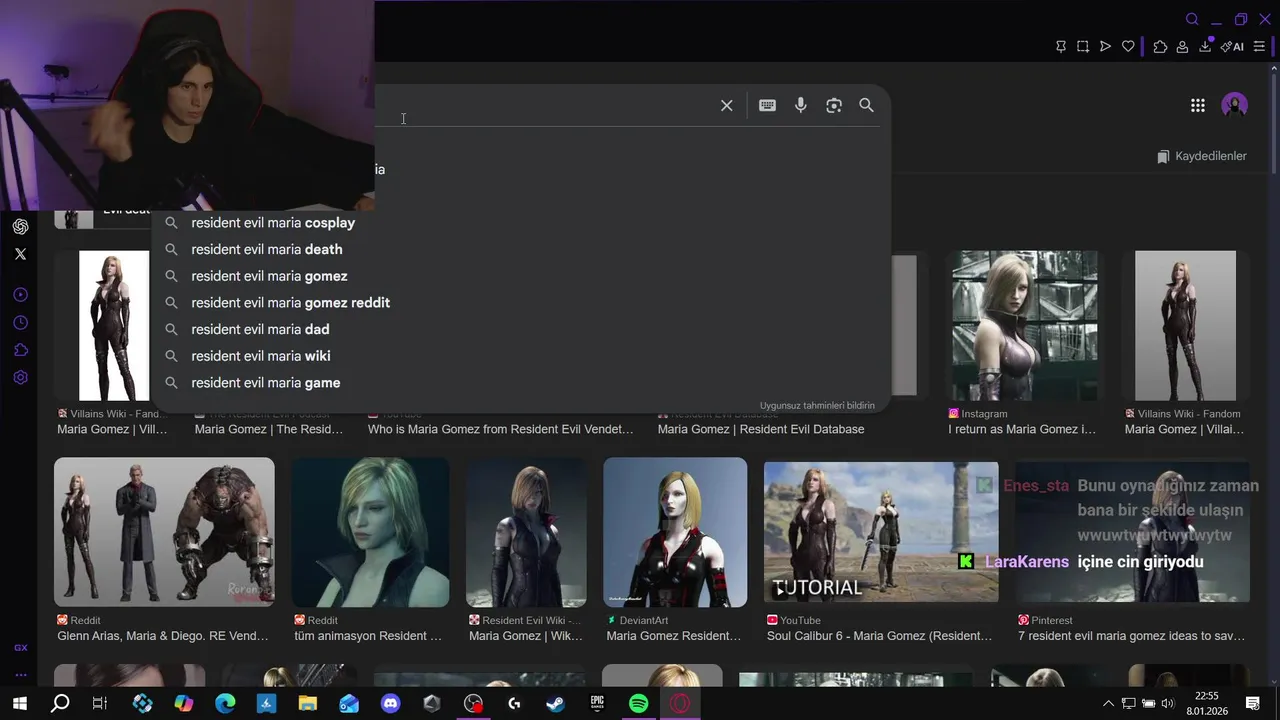The height and width of the screenshot is (720, 1280).
Task: Open the extensions puzzle icon in toolbar
Action: [1160, 46]
